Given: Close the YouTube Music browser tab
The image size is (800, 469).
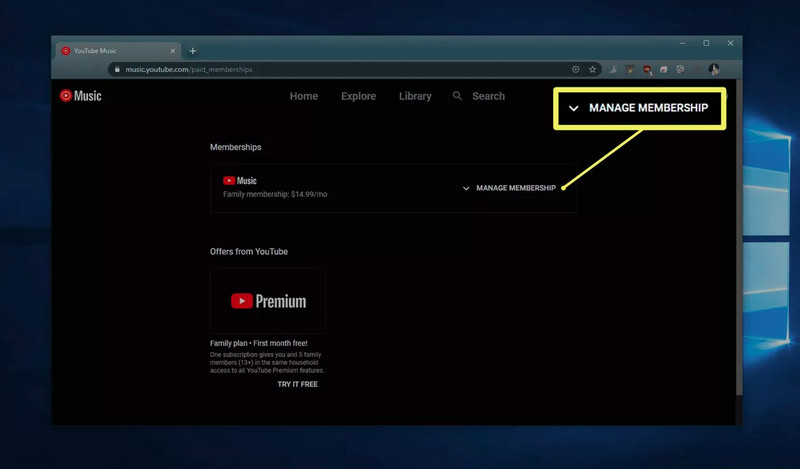Looking at the screenshot, I should tap(172, 51).
